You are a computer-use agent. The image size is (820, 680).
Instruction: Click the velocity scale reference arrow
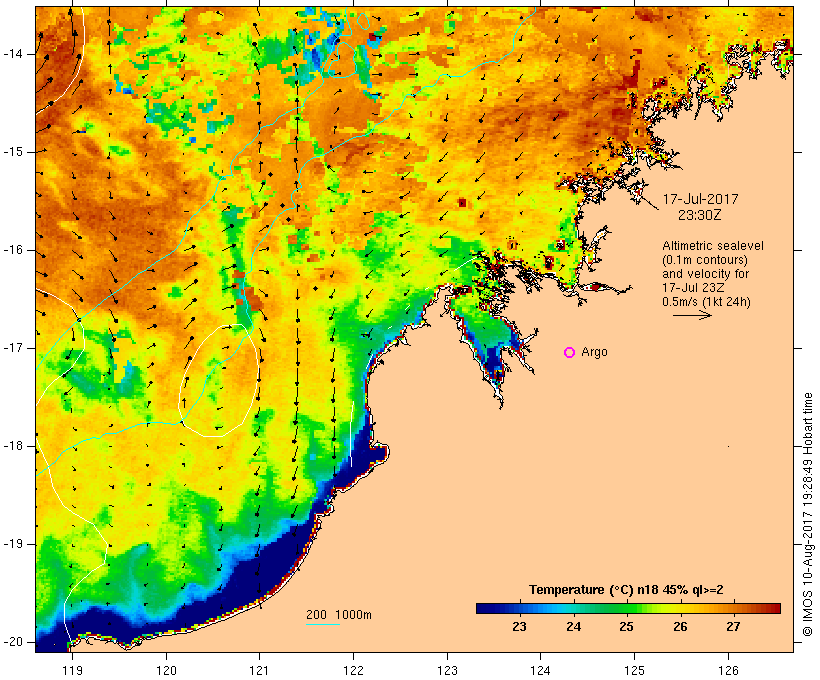tap(692, 315)
